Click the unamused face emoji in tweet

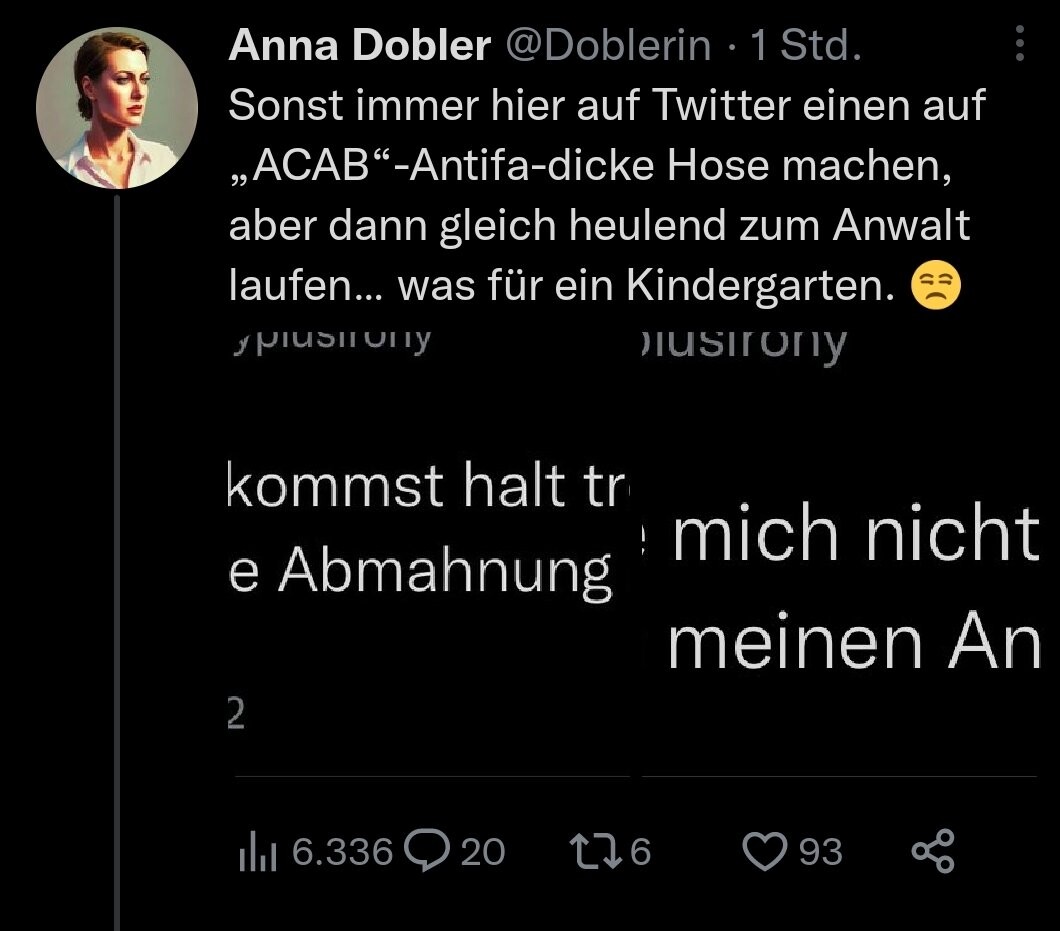[x=936, y=287]
